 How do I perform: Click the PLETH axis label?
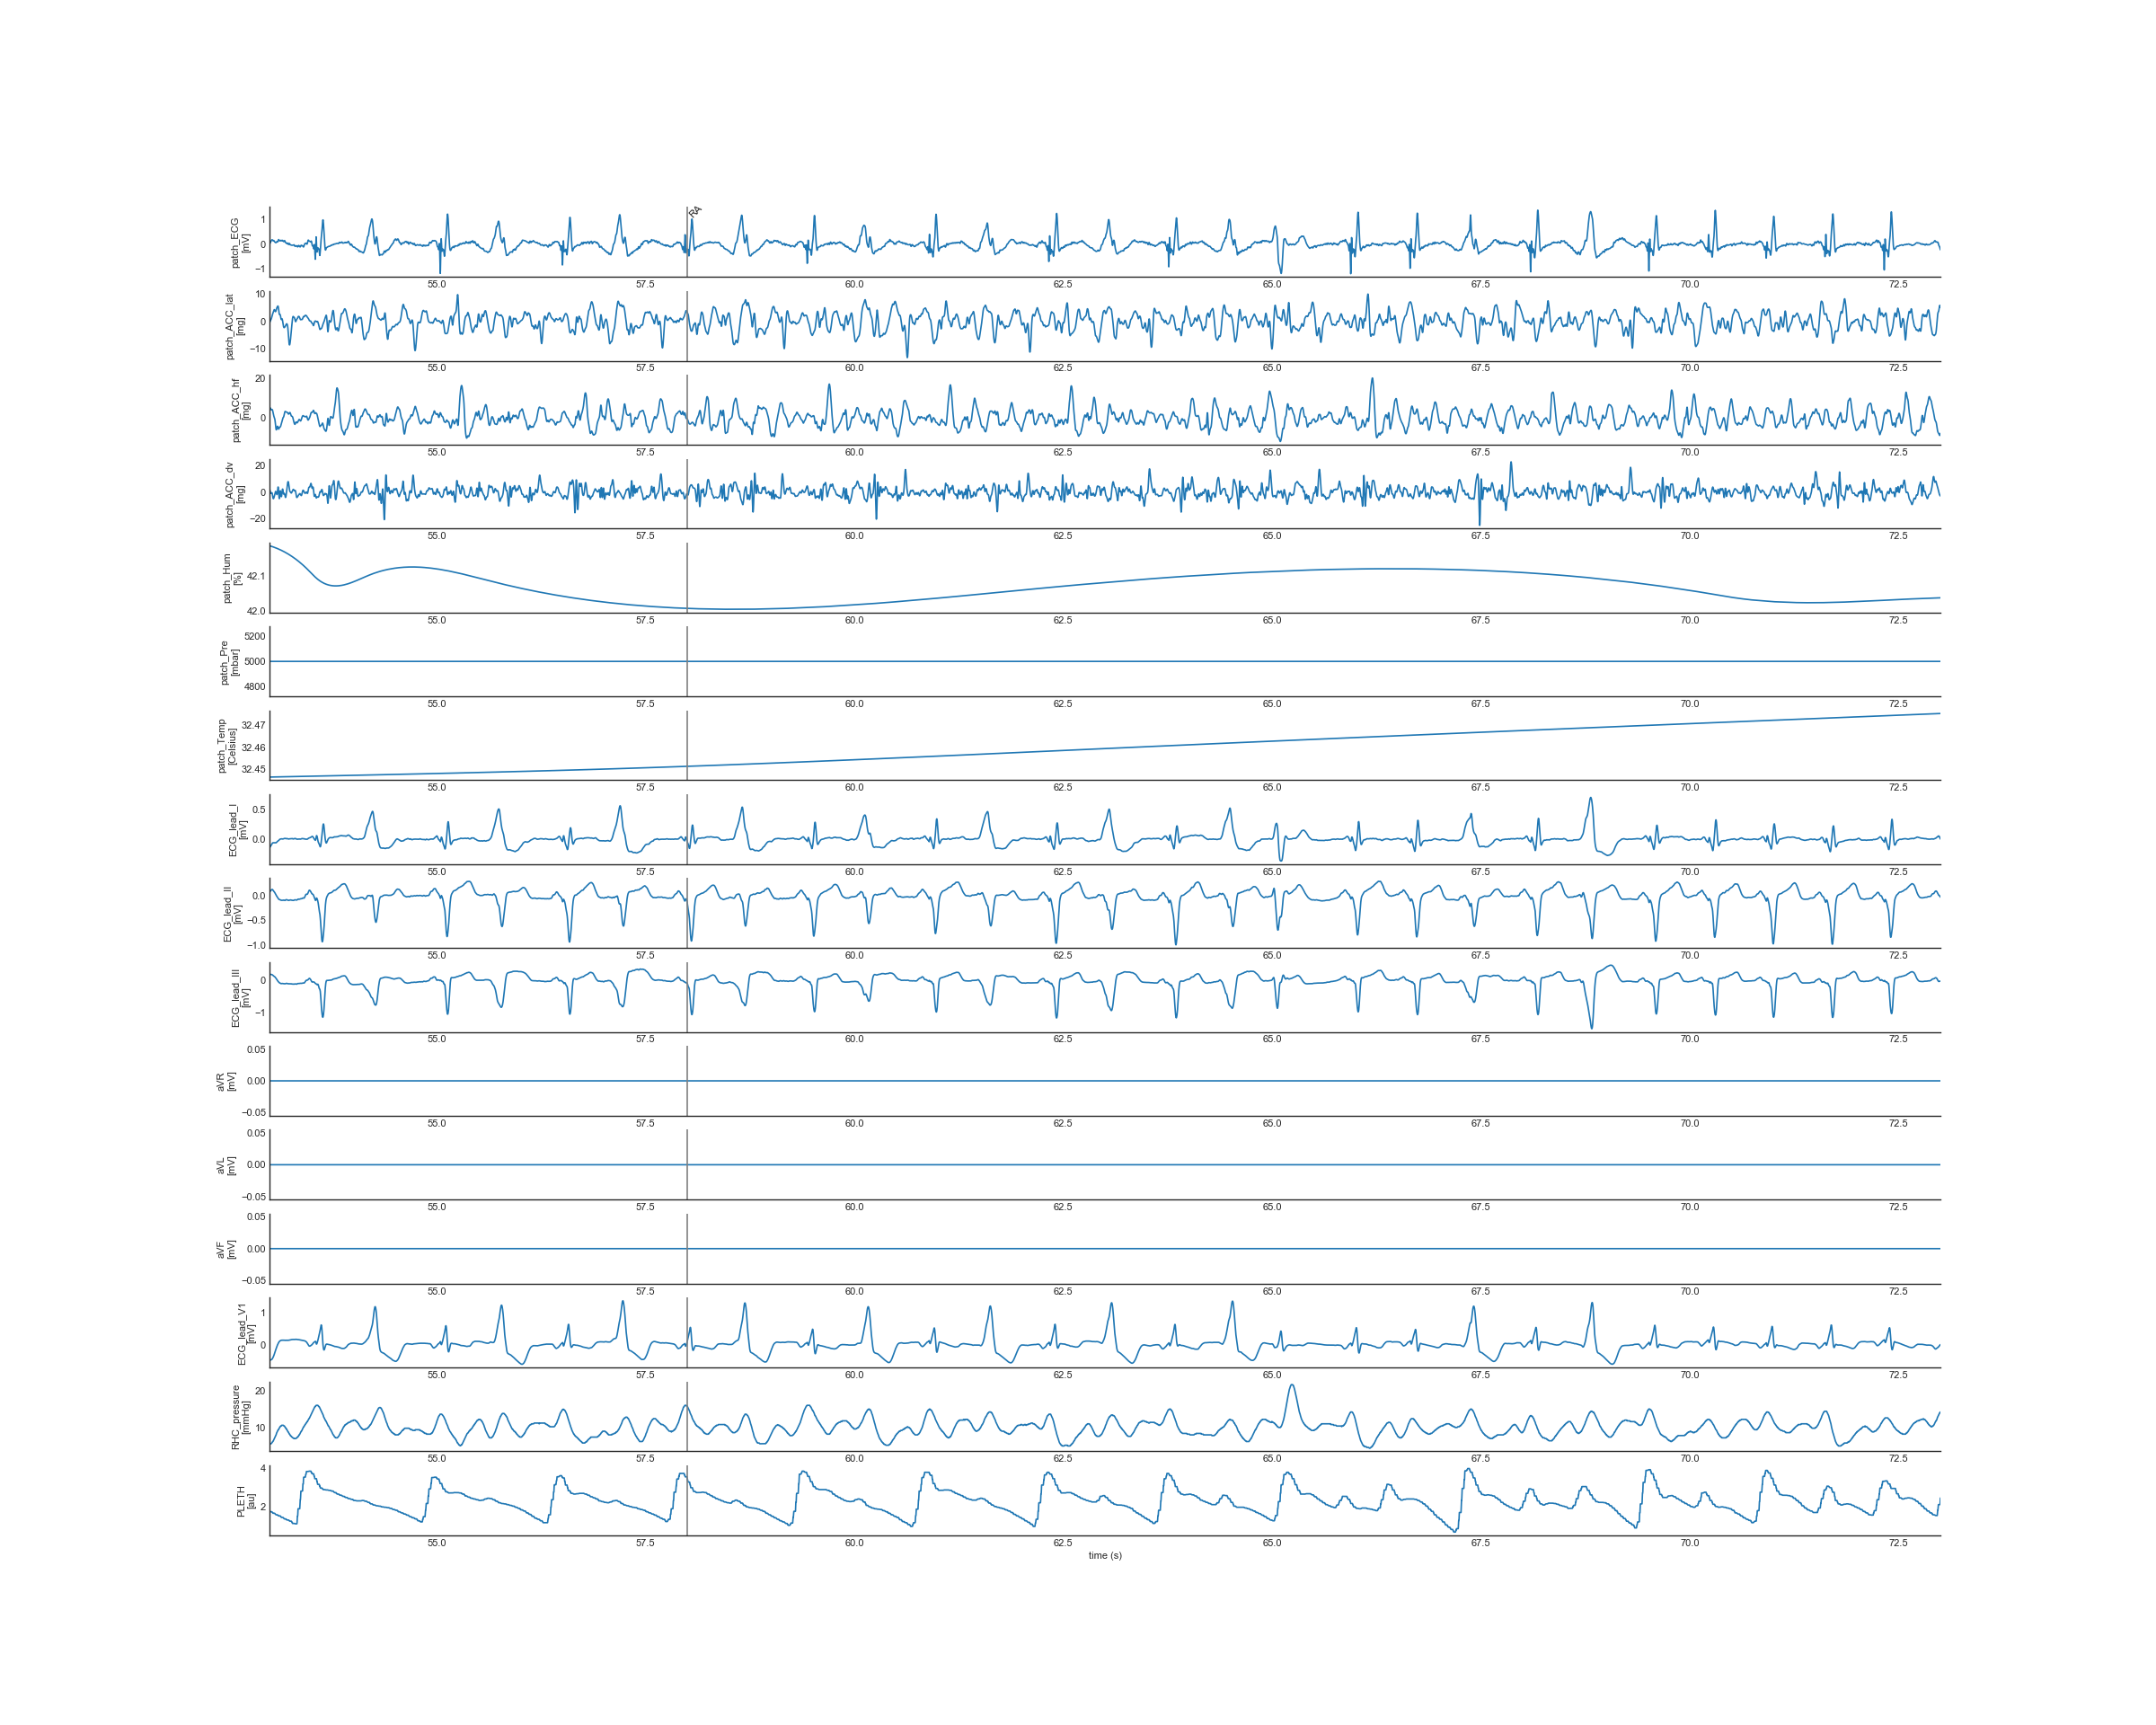[245, 1501]
